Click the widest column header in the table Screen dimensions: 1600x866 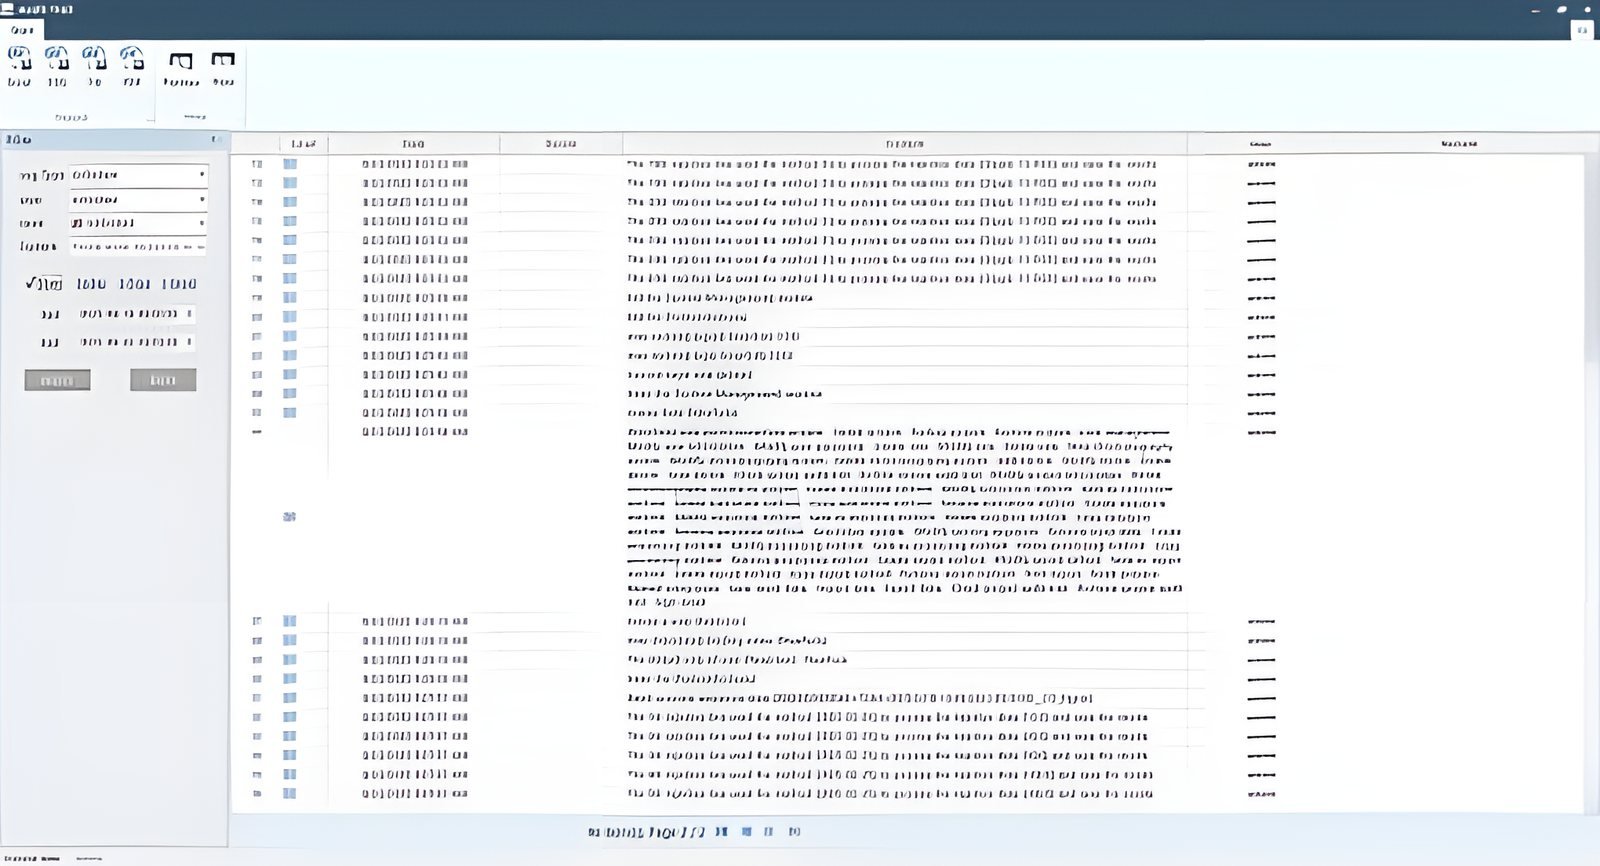click(904, 144)
